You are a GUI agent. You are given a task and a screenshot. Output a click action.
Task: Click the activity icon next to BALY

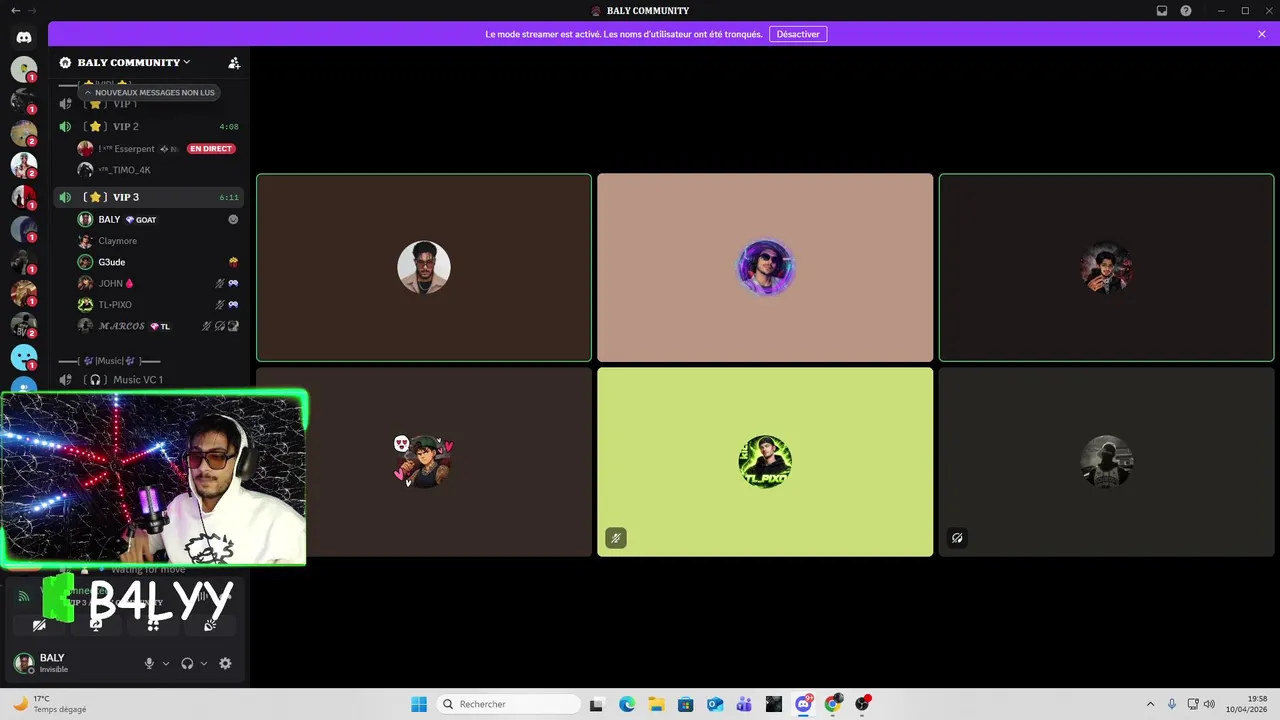click(233, 219)
